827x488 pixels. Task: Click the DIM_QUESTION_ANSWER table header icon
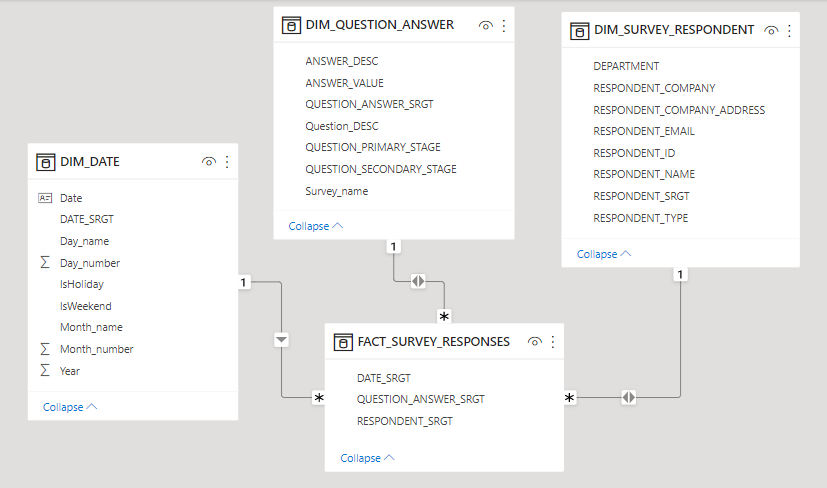[x=291, y=25]
